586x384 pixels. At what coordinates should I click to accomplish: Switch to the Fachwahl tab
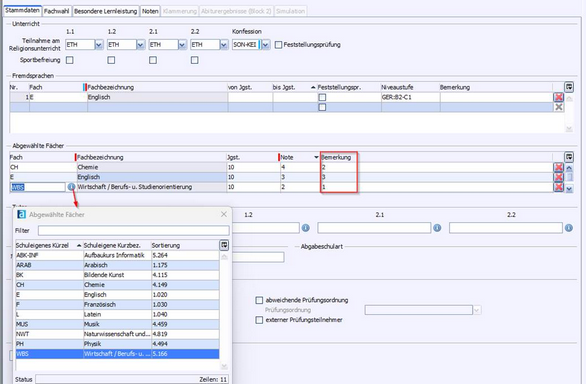point(56,11)
